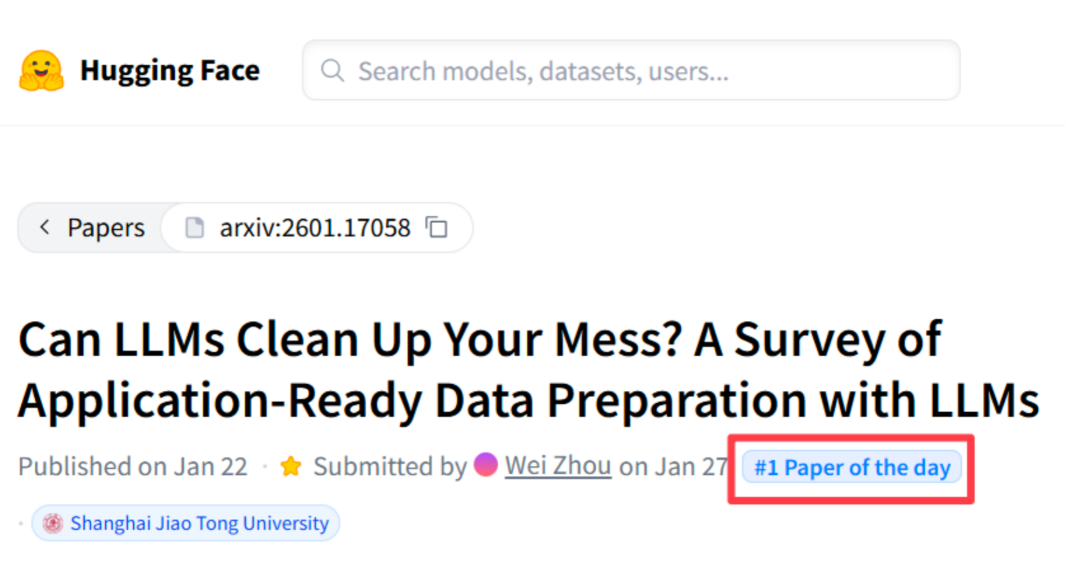The width and height of the screenshot is (1080, 567).
Task: Open the Shanghai Jiao Tong University tag
Action: [x=198, y=523]
